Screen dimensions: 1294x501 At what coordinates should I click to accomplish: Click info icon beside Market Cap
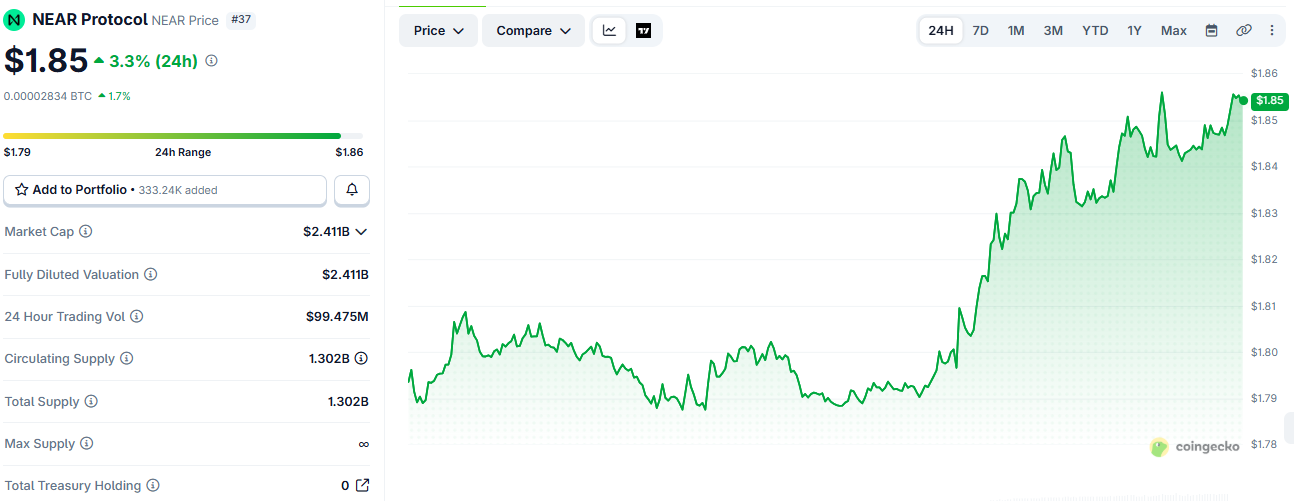click(85, 231)
